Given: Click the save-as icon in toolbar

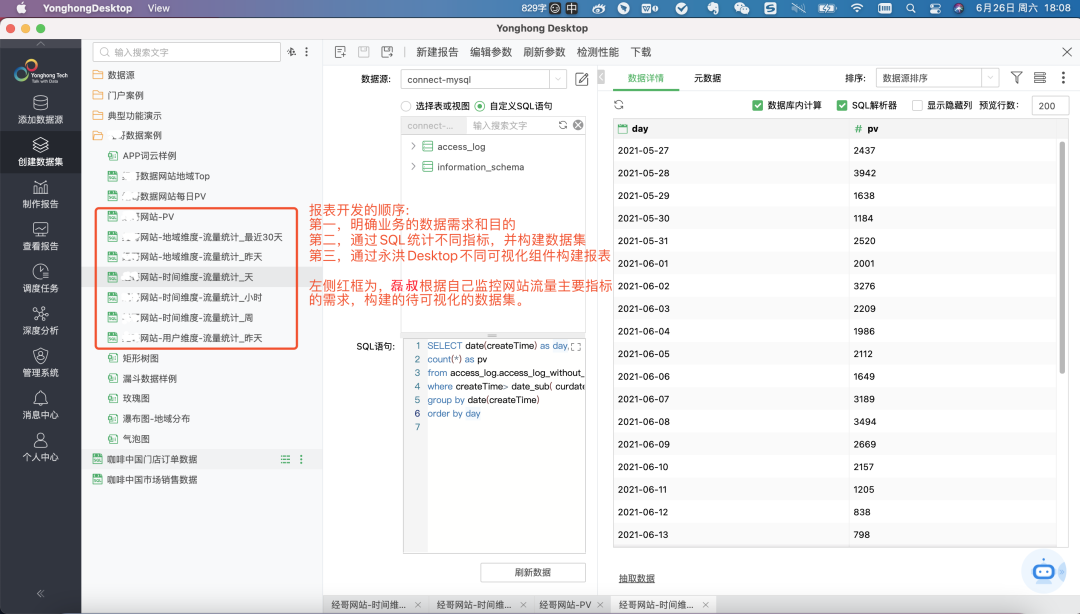Looking at the screenshot, I should 387,52.
